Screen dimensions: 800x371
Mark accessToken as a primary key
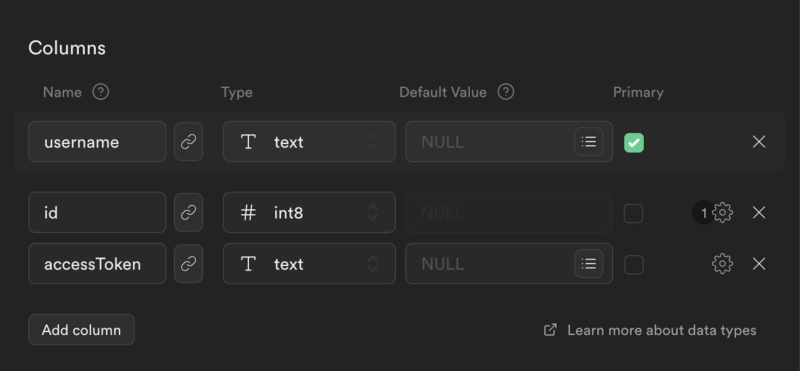(634, 264)
